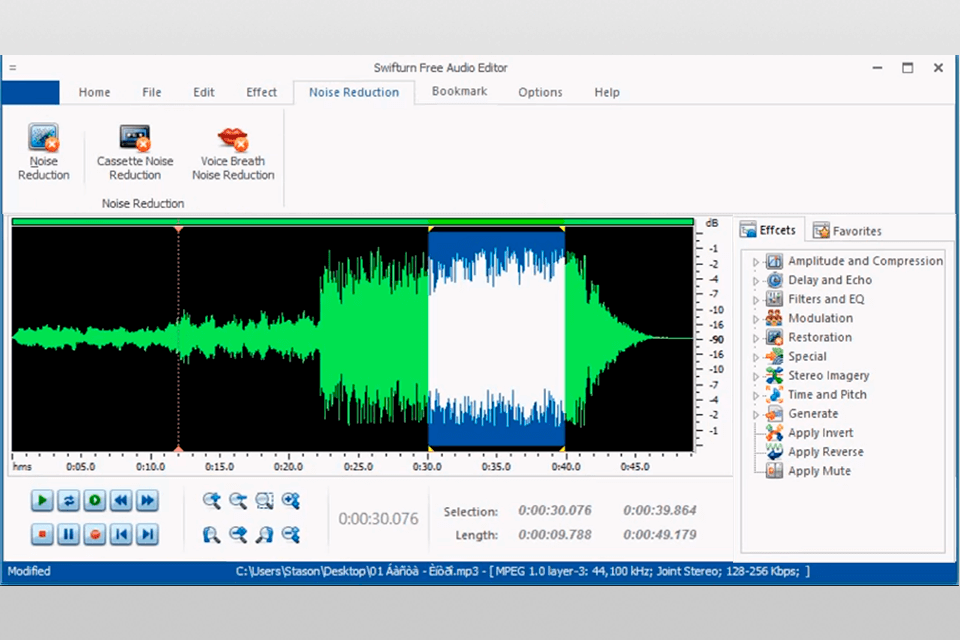The image size is (960, 640).
Task: Switch to the Favorites tab
Action: pos(846,231)
